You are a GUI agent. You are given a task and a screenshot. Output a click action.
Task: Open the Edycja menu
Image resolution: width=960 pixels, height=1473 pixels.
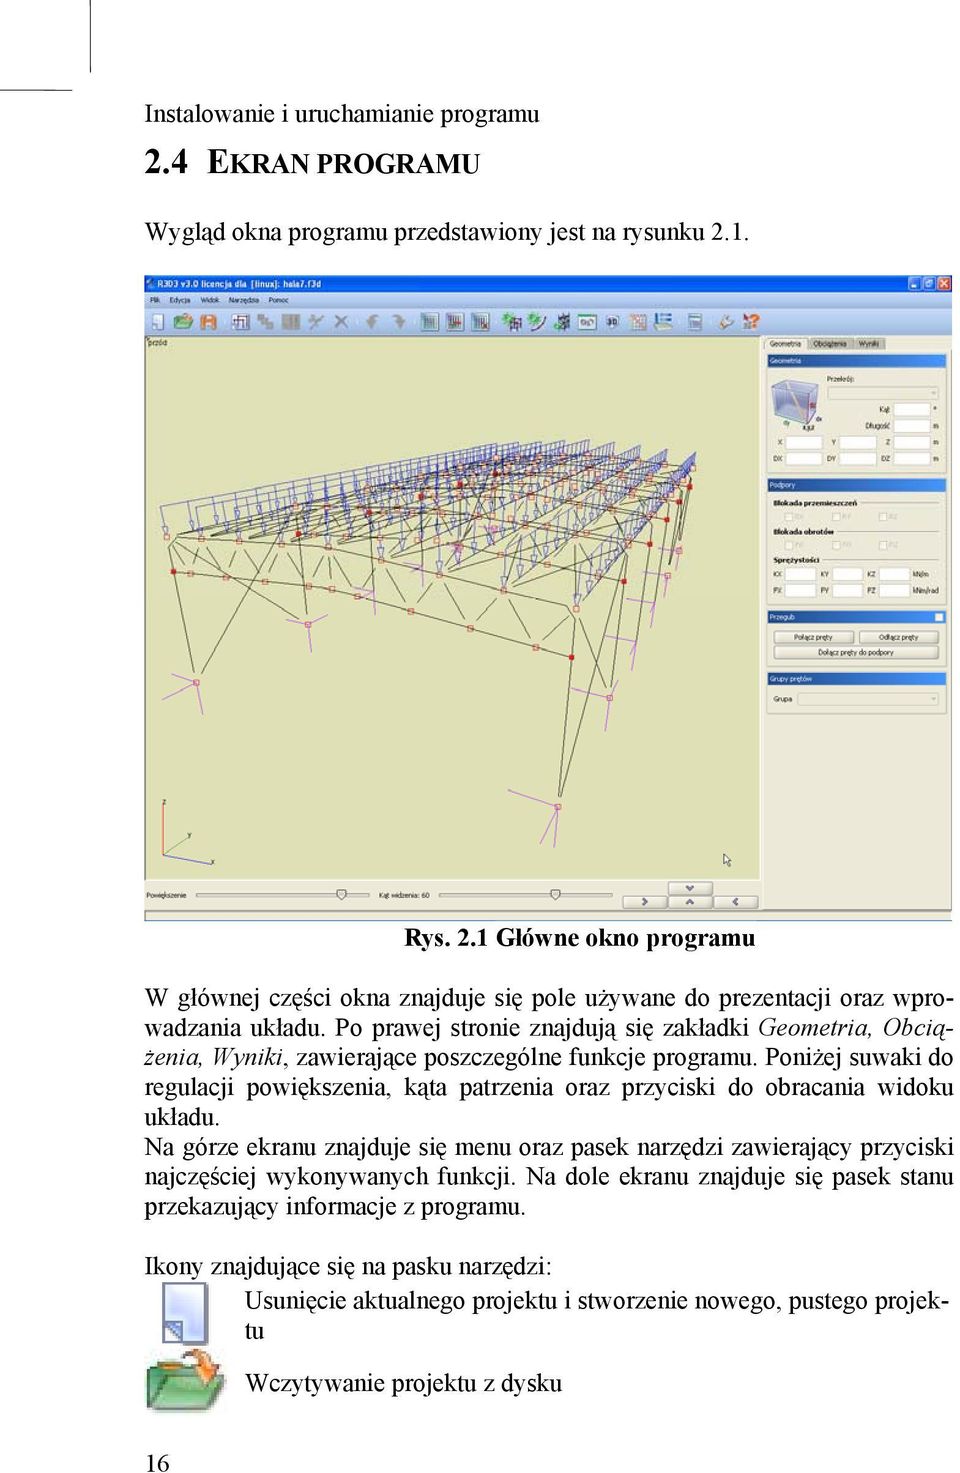[180, 300]
